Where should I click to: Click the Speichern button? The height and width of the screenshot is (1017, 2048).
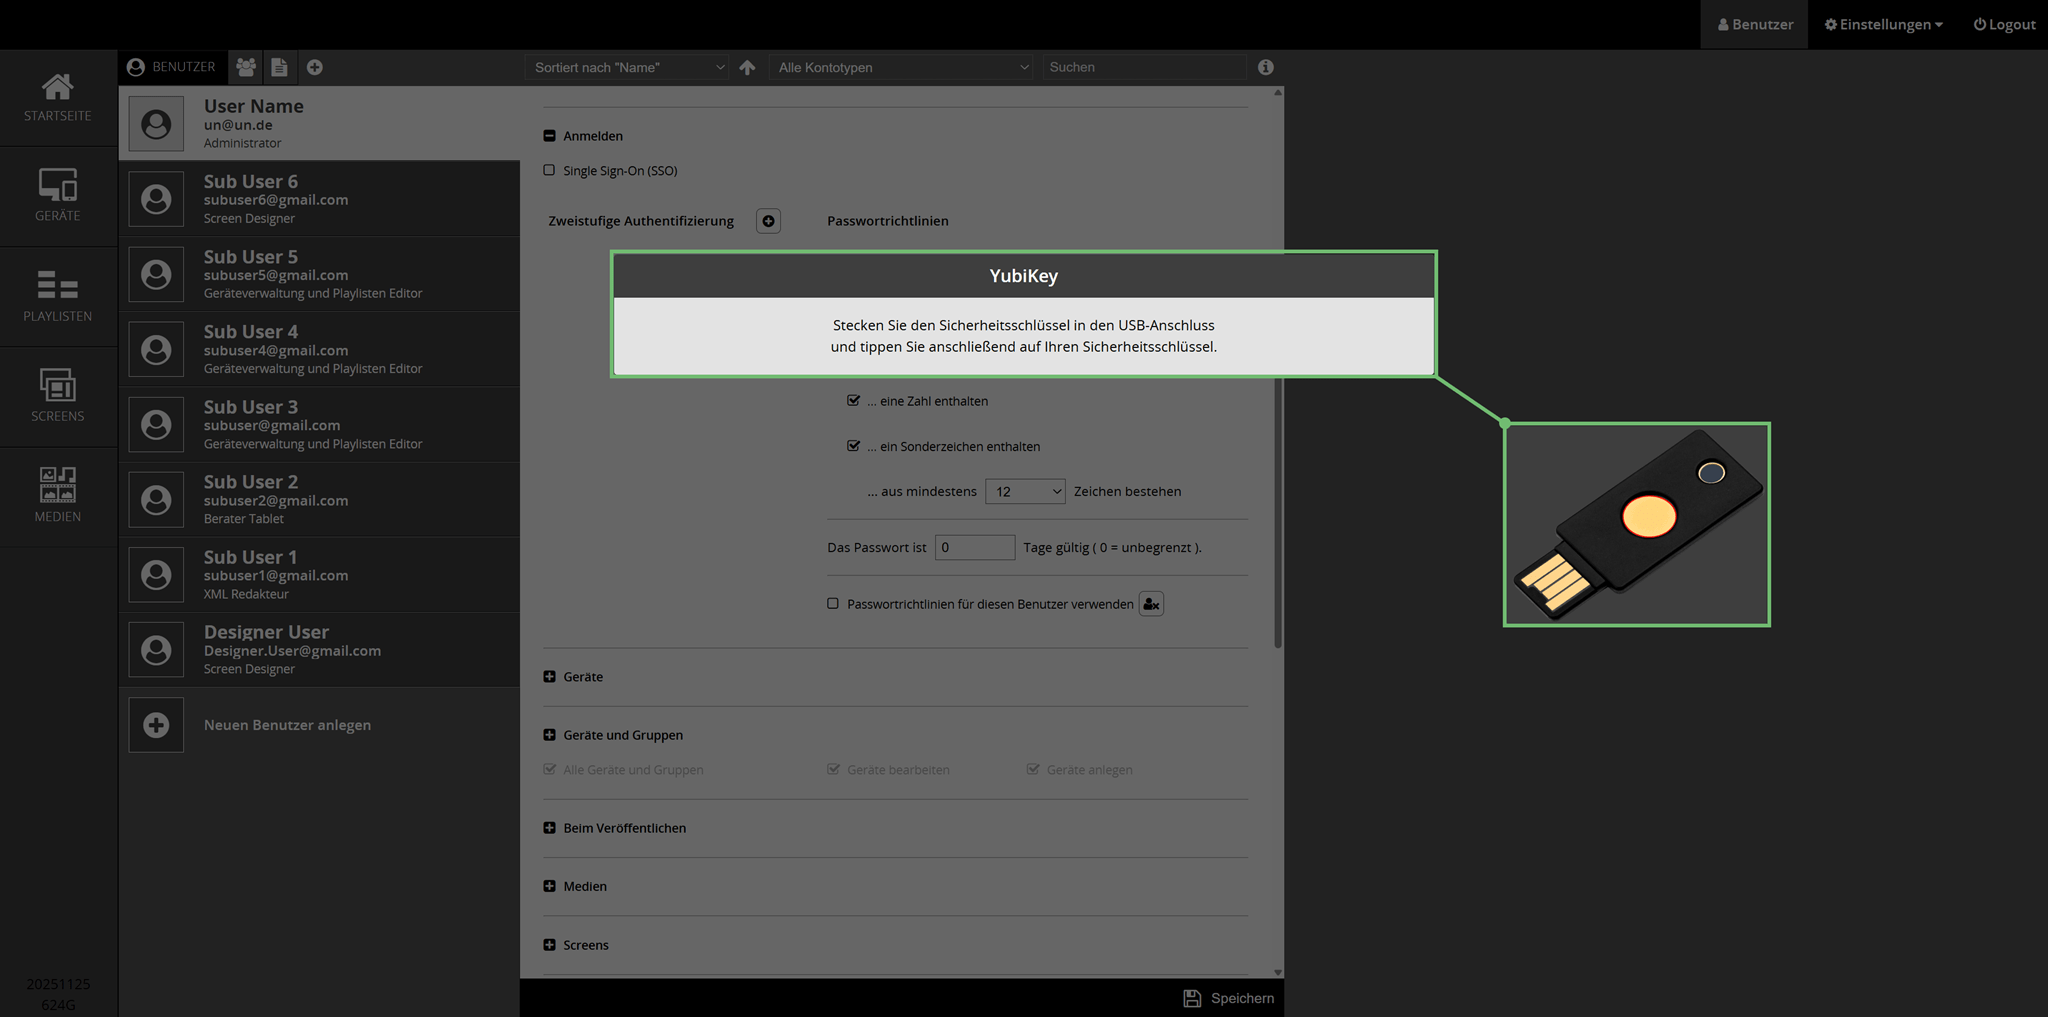(x=1229, y=998)
